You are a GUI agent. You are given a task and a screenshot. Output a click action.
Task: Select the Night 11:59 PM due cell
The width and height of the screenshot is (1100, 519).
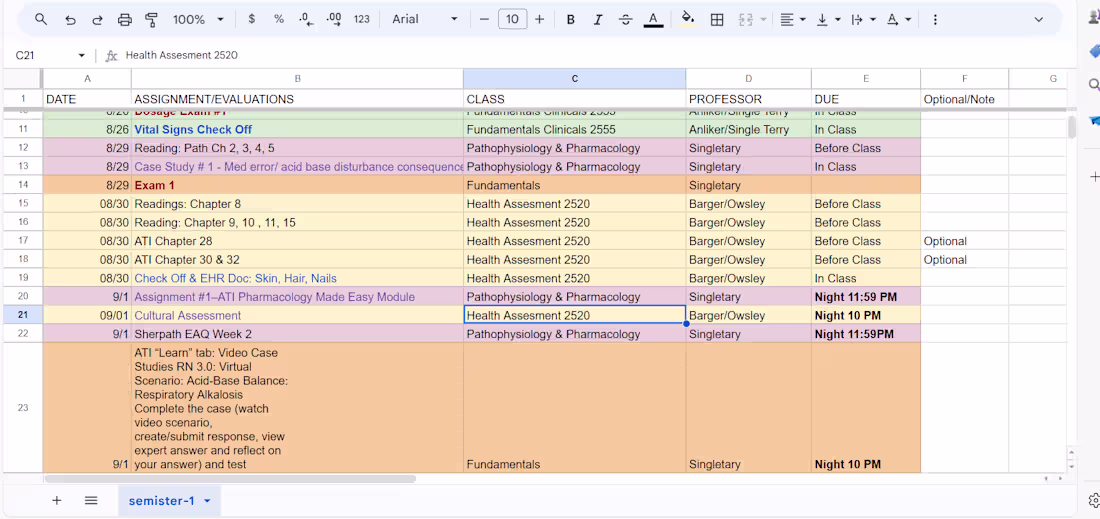(x=866, y=297)
